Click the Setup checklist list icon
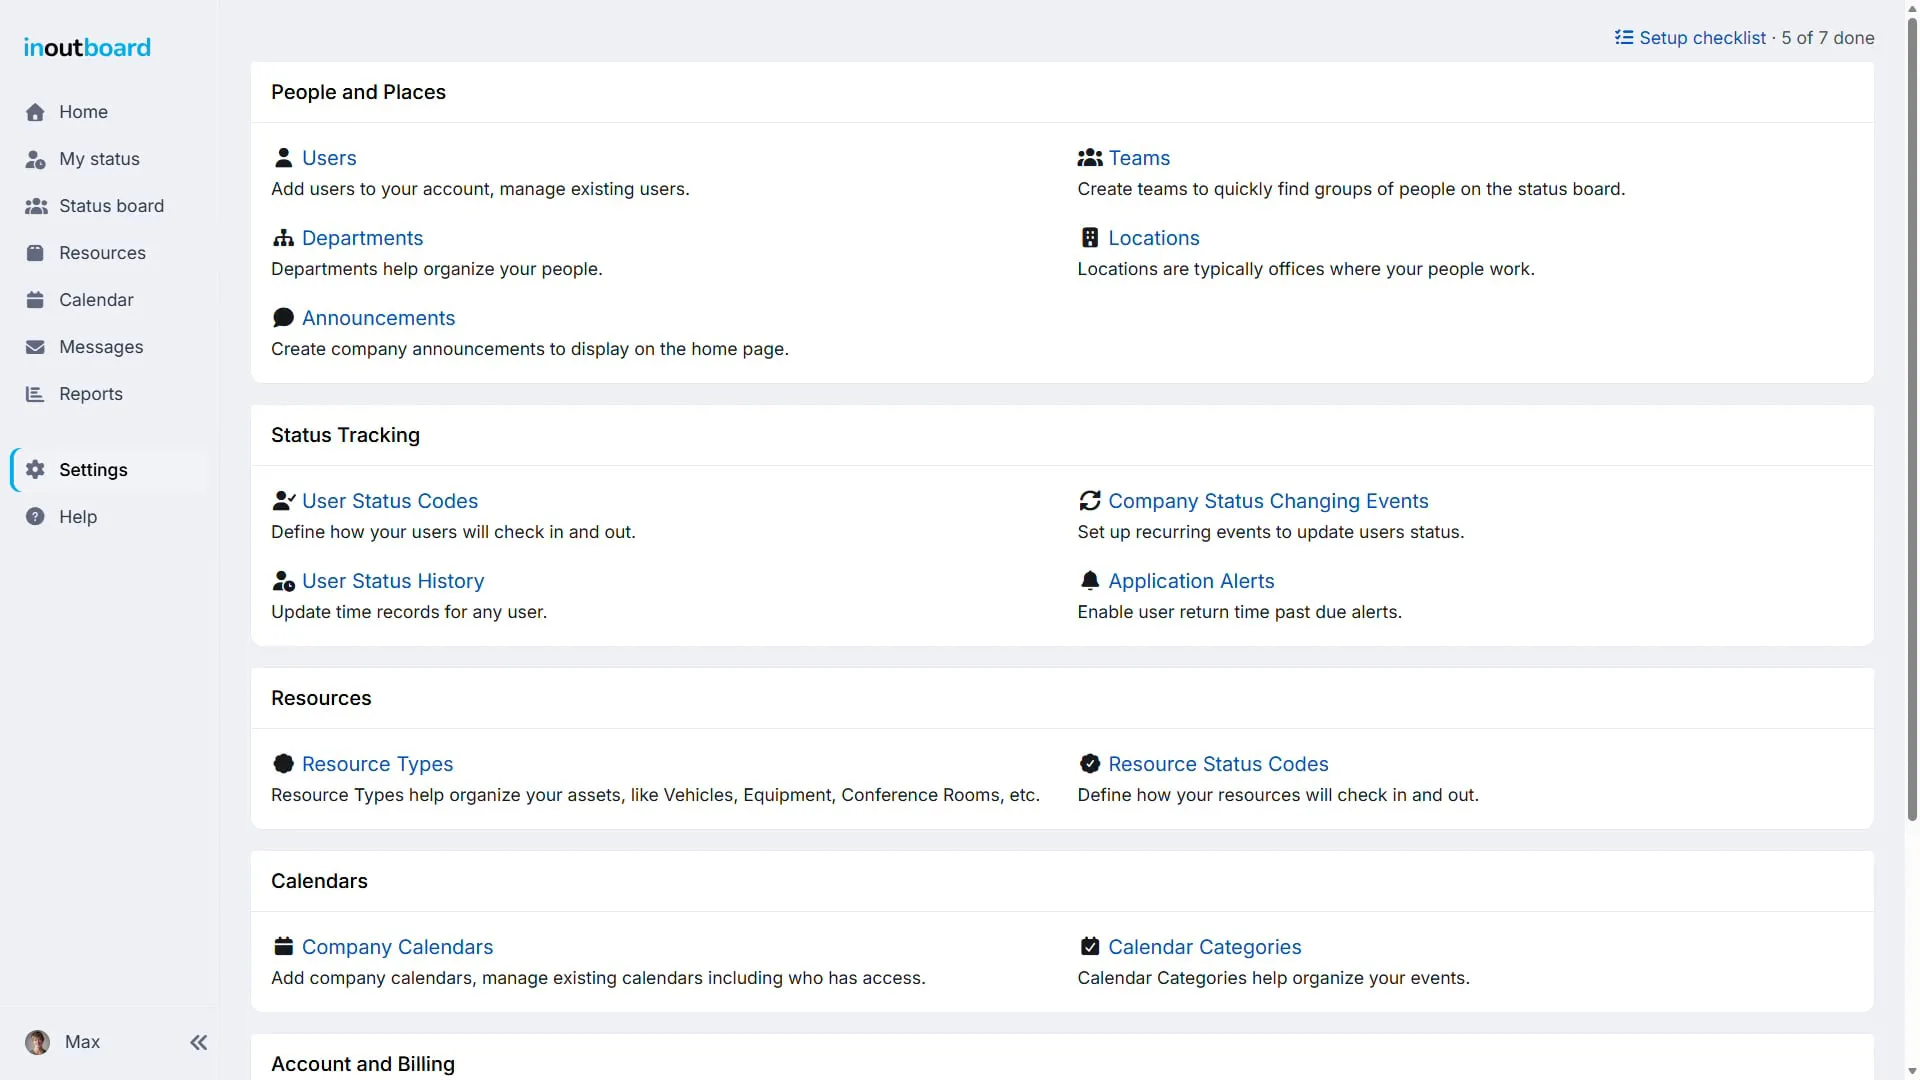Image resolution: width=1920 pixels, height=1080 pixels. pyautogui.click(x=1624, y=38)
